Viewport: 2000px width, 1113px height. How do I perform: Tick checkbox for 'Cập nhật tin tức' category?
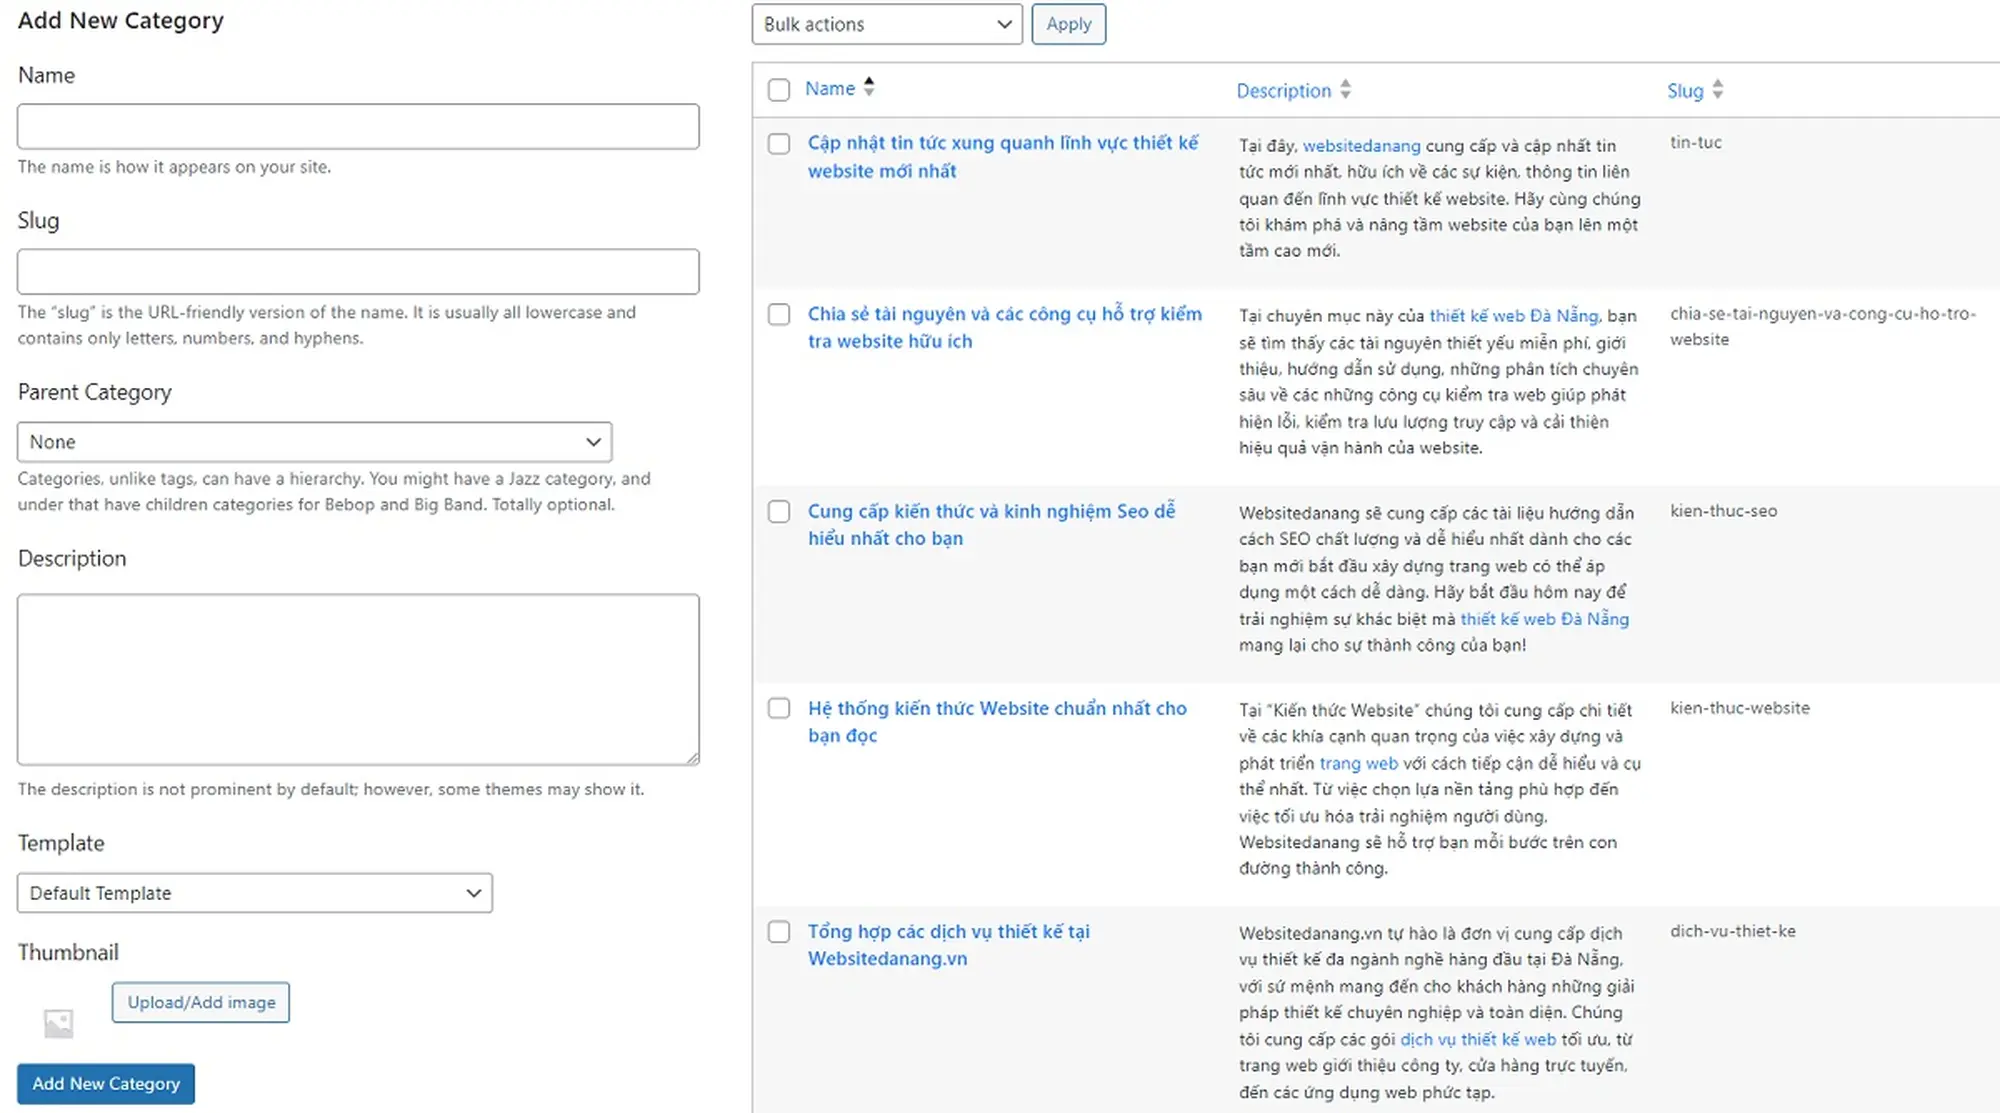(x=779, y=144)
